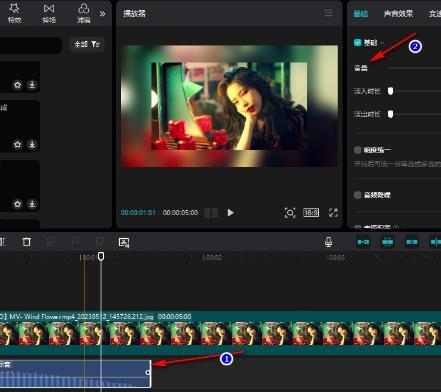Favorite the first material card with star icon
The height and width of the screenshot is (392, 441).
17,85
